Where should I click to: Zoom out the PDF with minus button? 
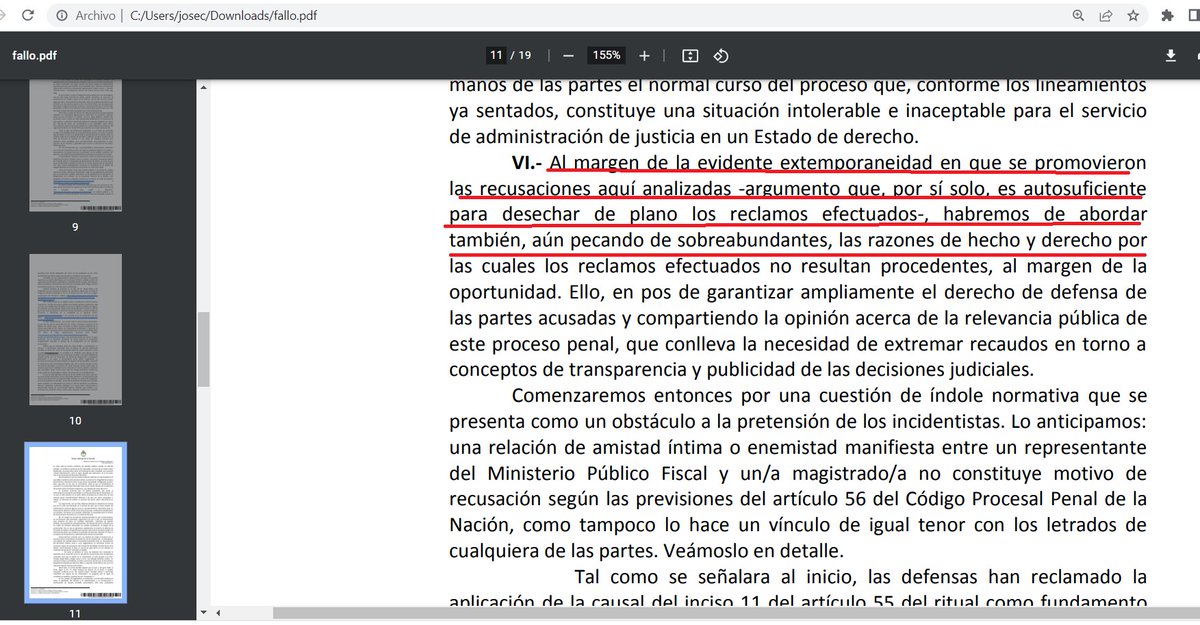coord(568,56)
